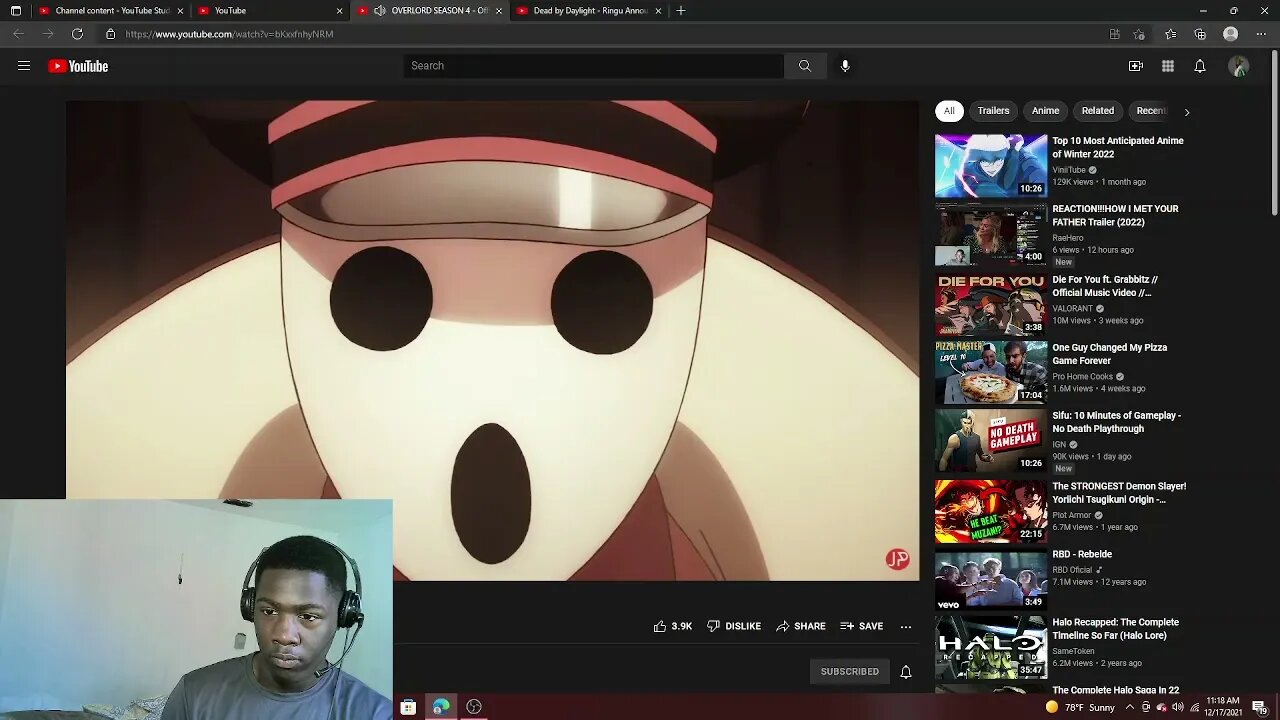Close the Channel content tab
The height and width of the screenshot is (720, 1280).
180,11
